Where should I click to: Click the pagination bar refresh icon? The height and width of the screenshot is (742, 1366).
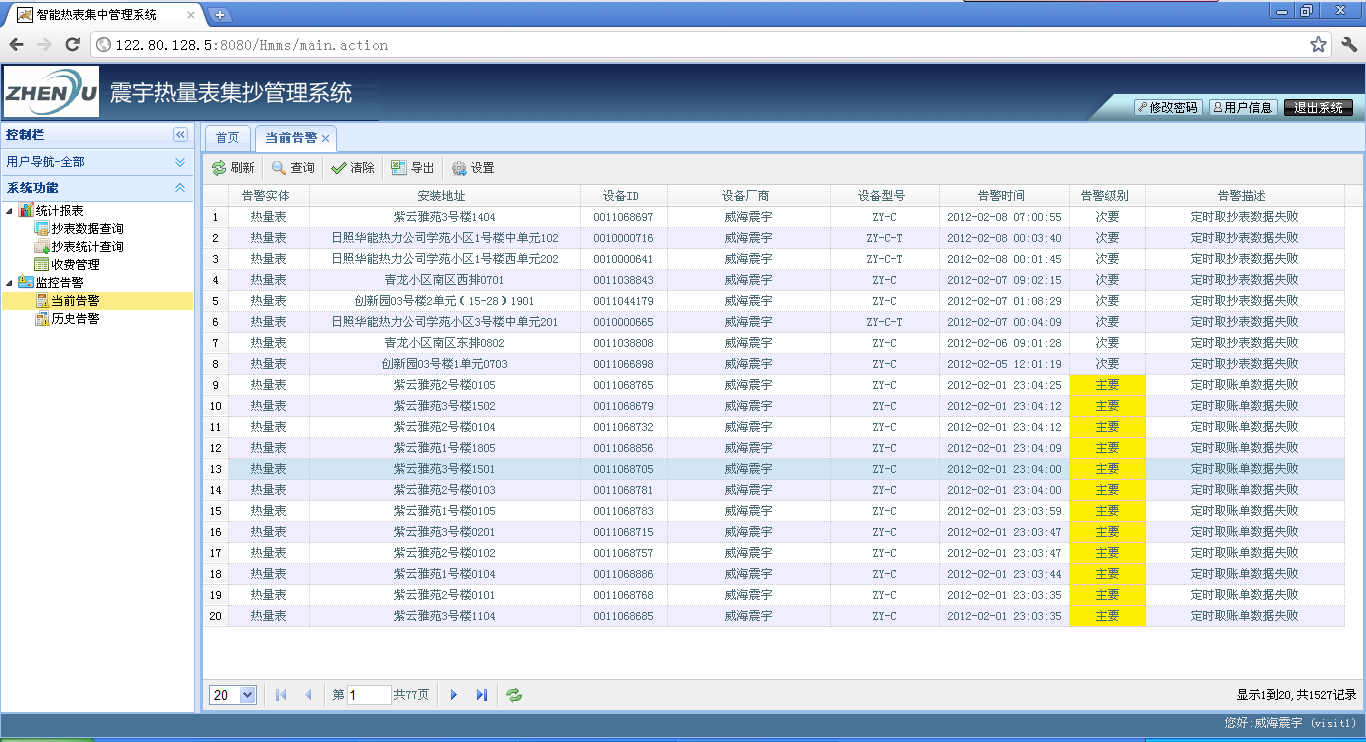pyautogui.click(x=514, y=695)
